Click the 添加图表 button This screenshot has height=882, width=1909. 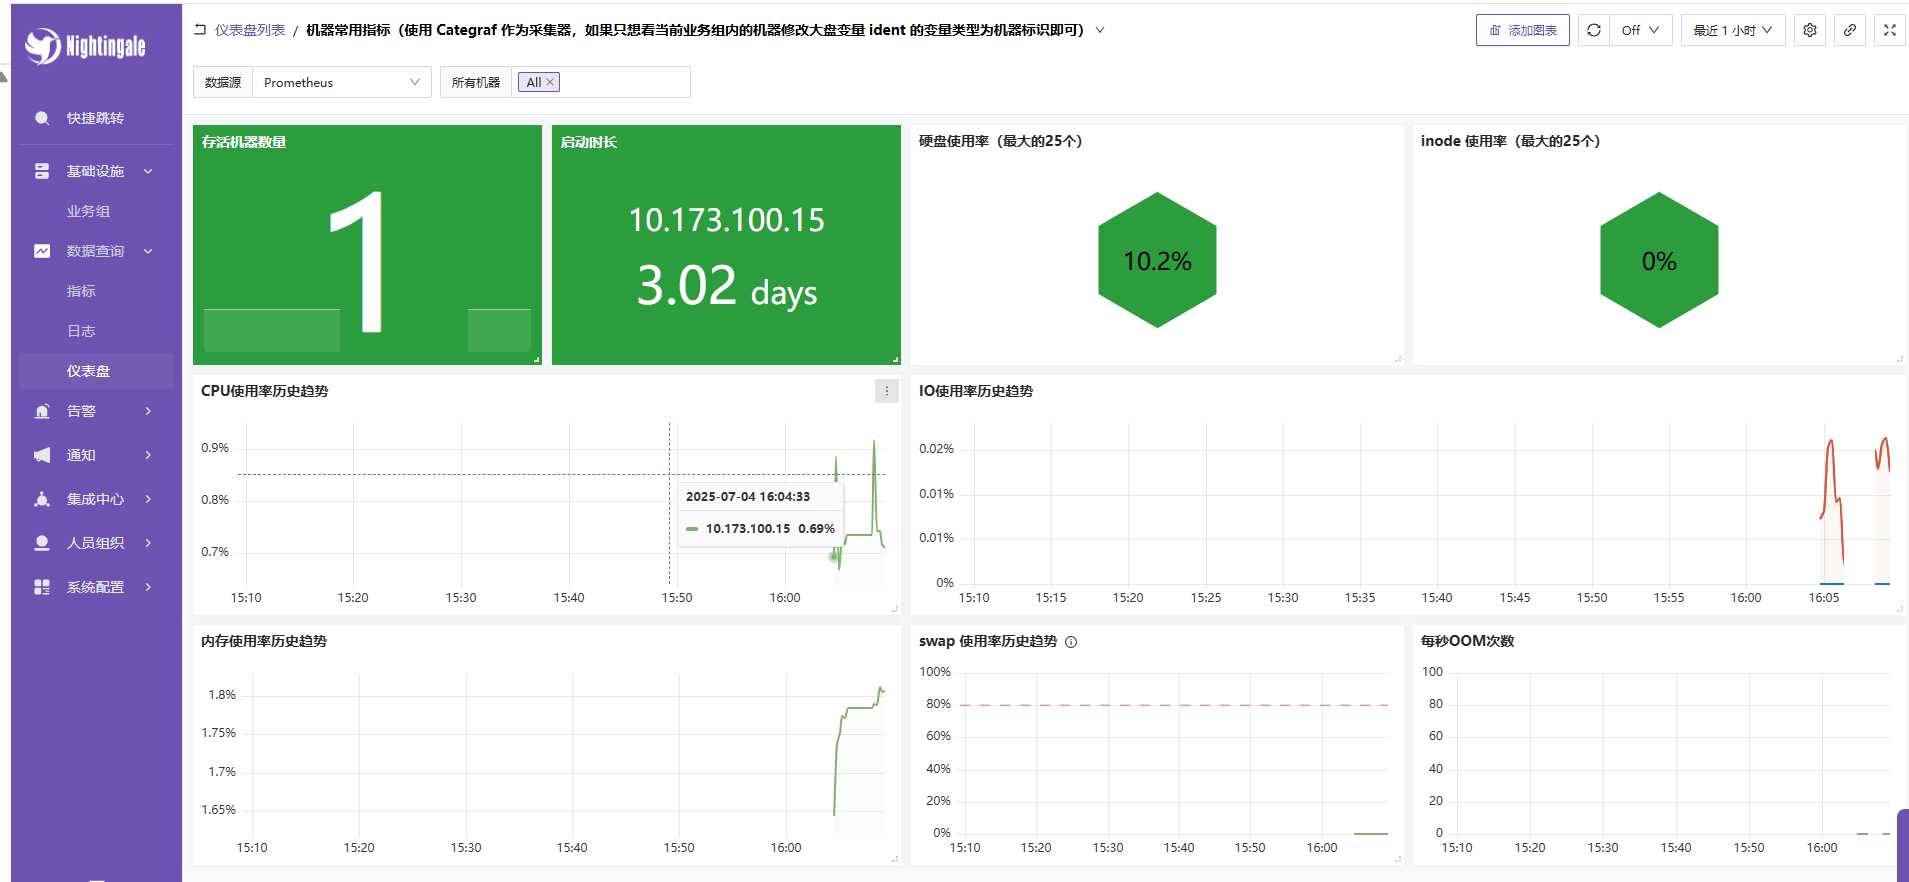click(1522, 30)
